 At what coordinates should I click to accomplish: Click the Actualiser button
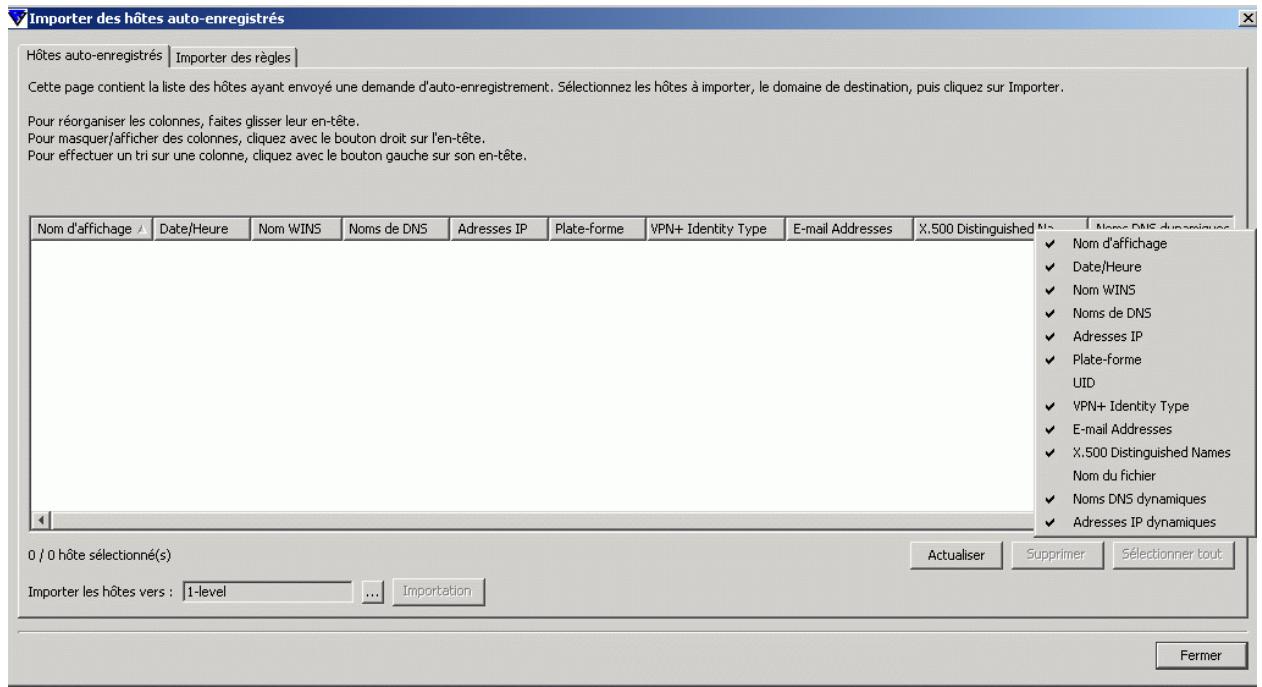click(958, 555)
